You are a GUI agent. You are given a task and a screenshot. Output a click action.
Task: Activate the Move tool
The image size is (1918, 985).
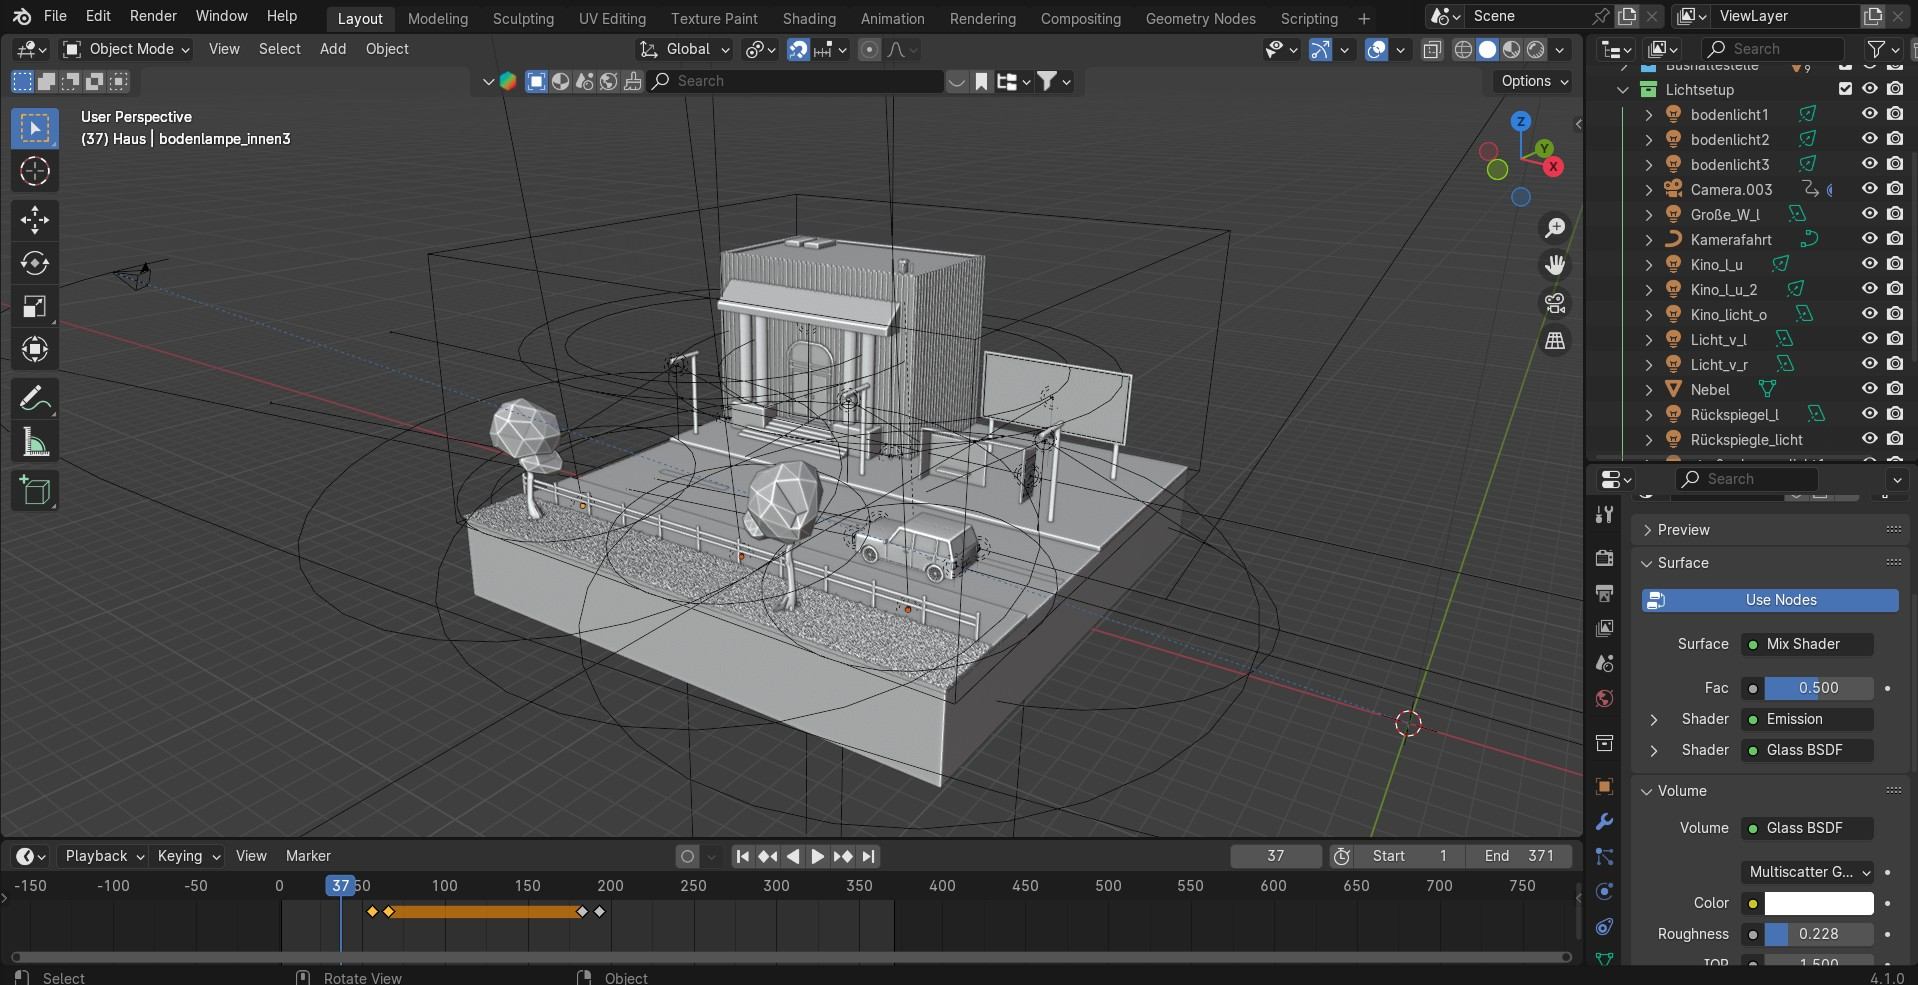point(35,220)
